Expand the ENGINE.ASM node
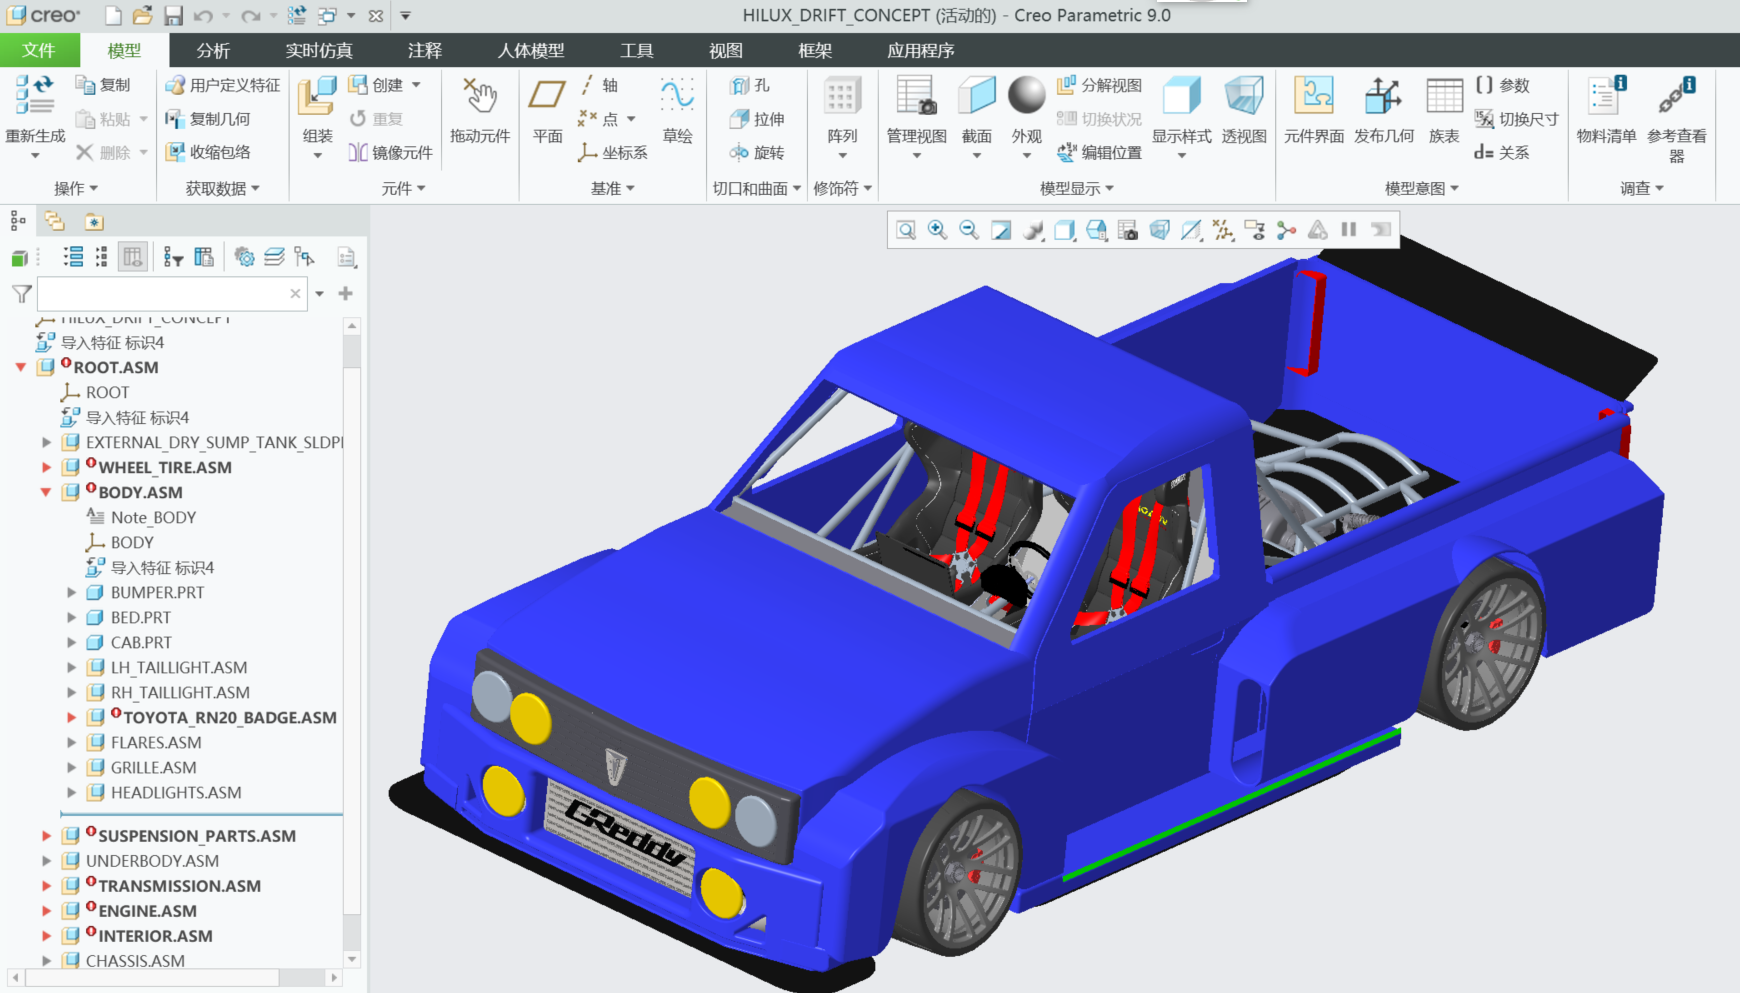This screenshot has width=1740, height=993. [x=46, y=911]
